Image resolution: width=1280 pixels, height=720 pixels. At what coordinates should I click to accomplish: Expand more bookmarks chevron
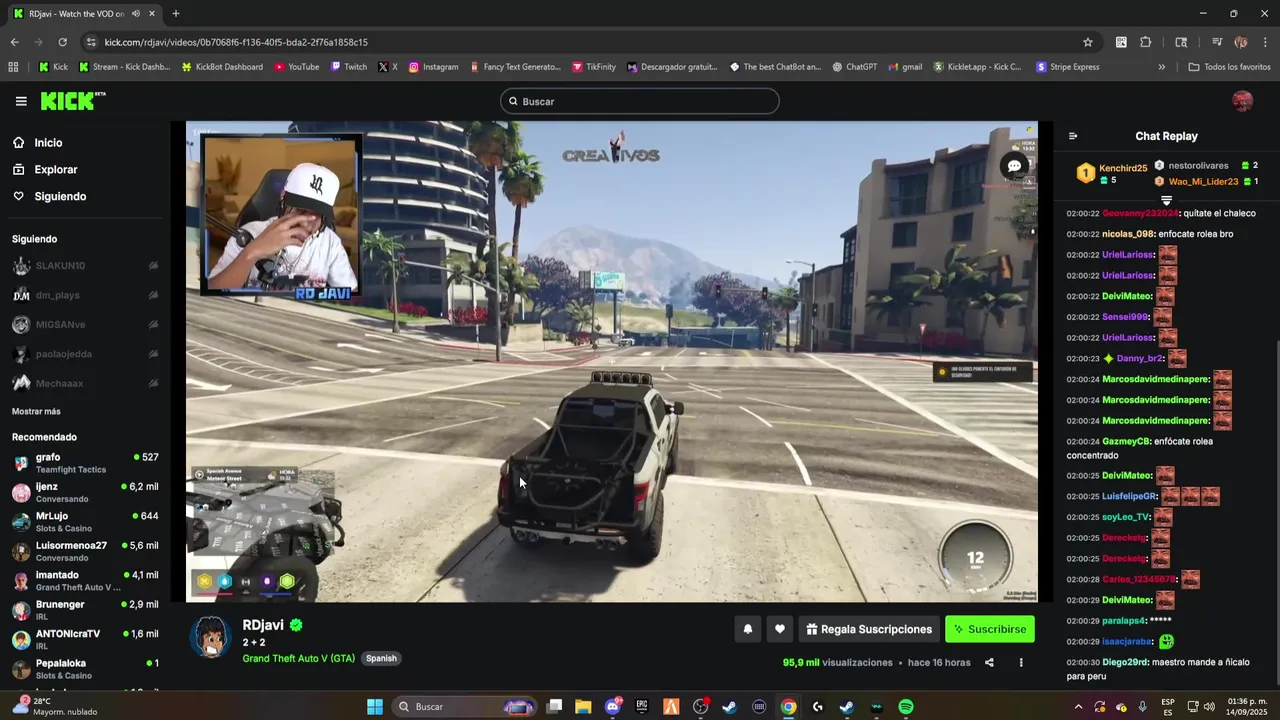point(1161,67)
